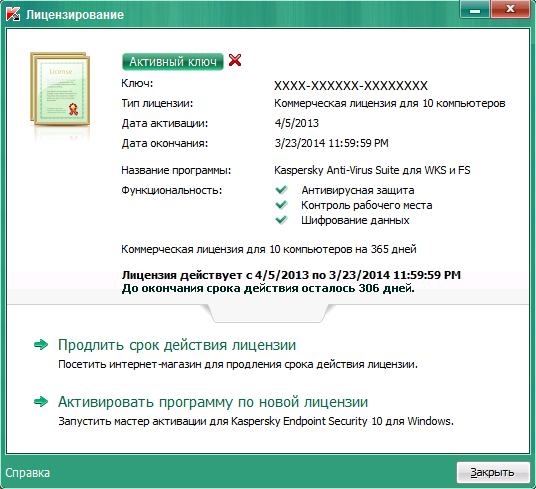Open the Справка help link
This screenshot has width=536, height=489.
(x=28, y=473)
